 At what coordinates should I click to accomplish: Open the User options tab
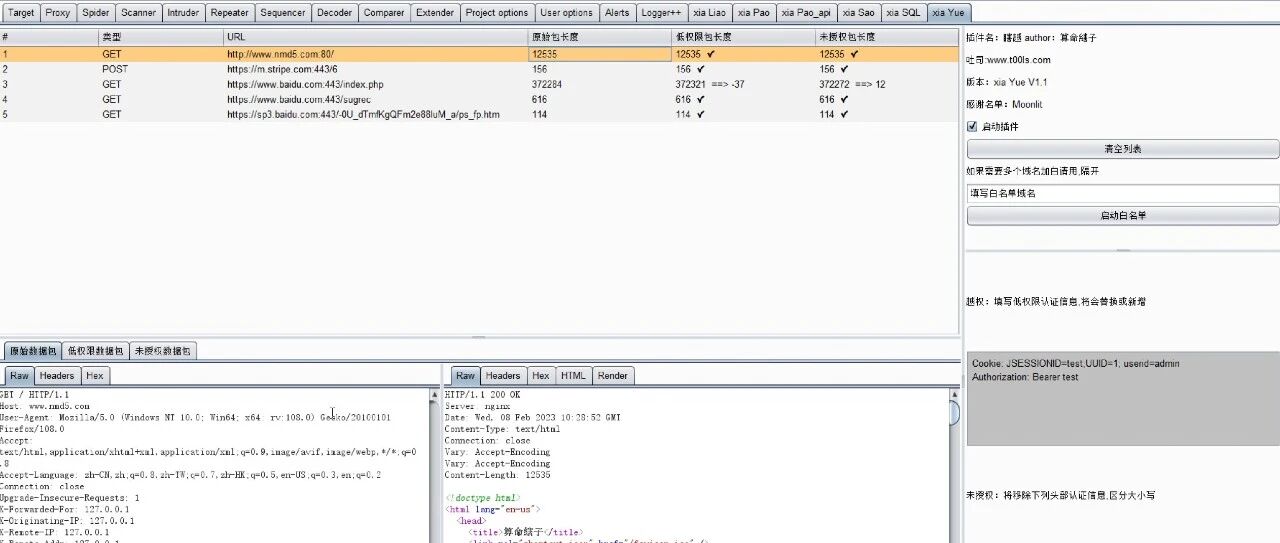(566, 13)
